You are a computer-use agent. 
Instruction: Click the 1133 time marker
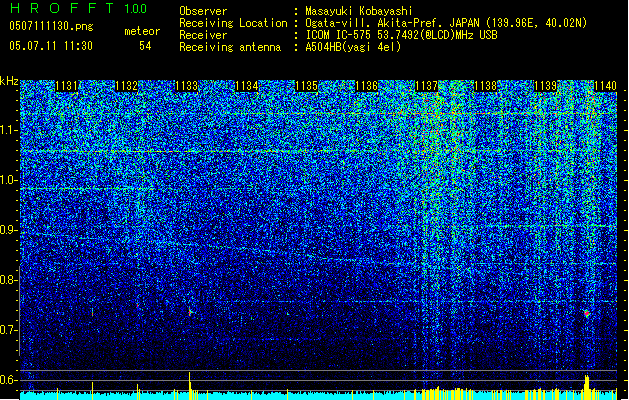(x=187, y=86)
